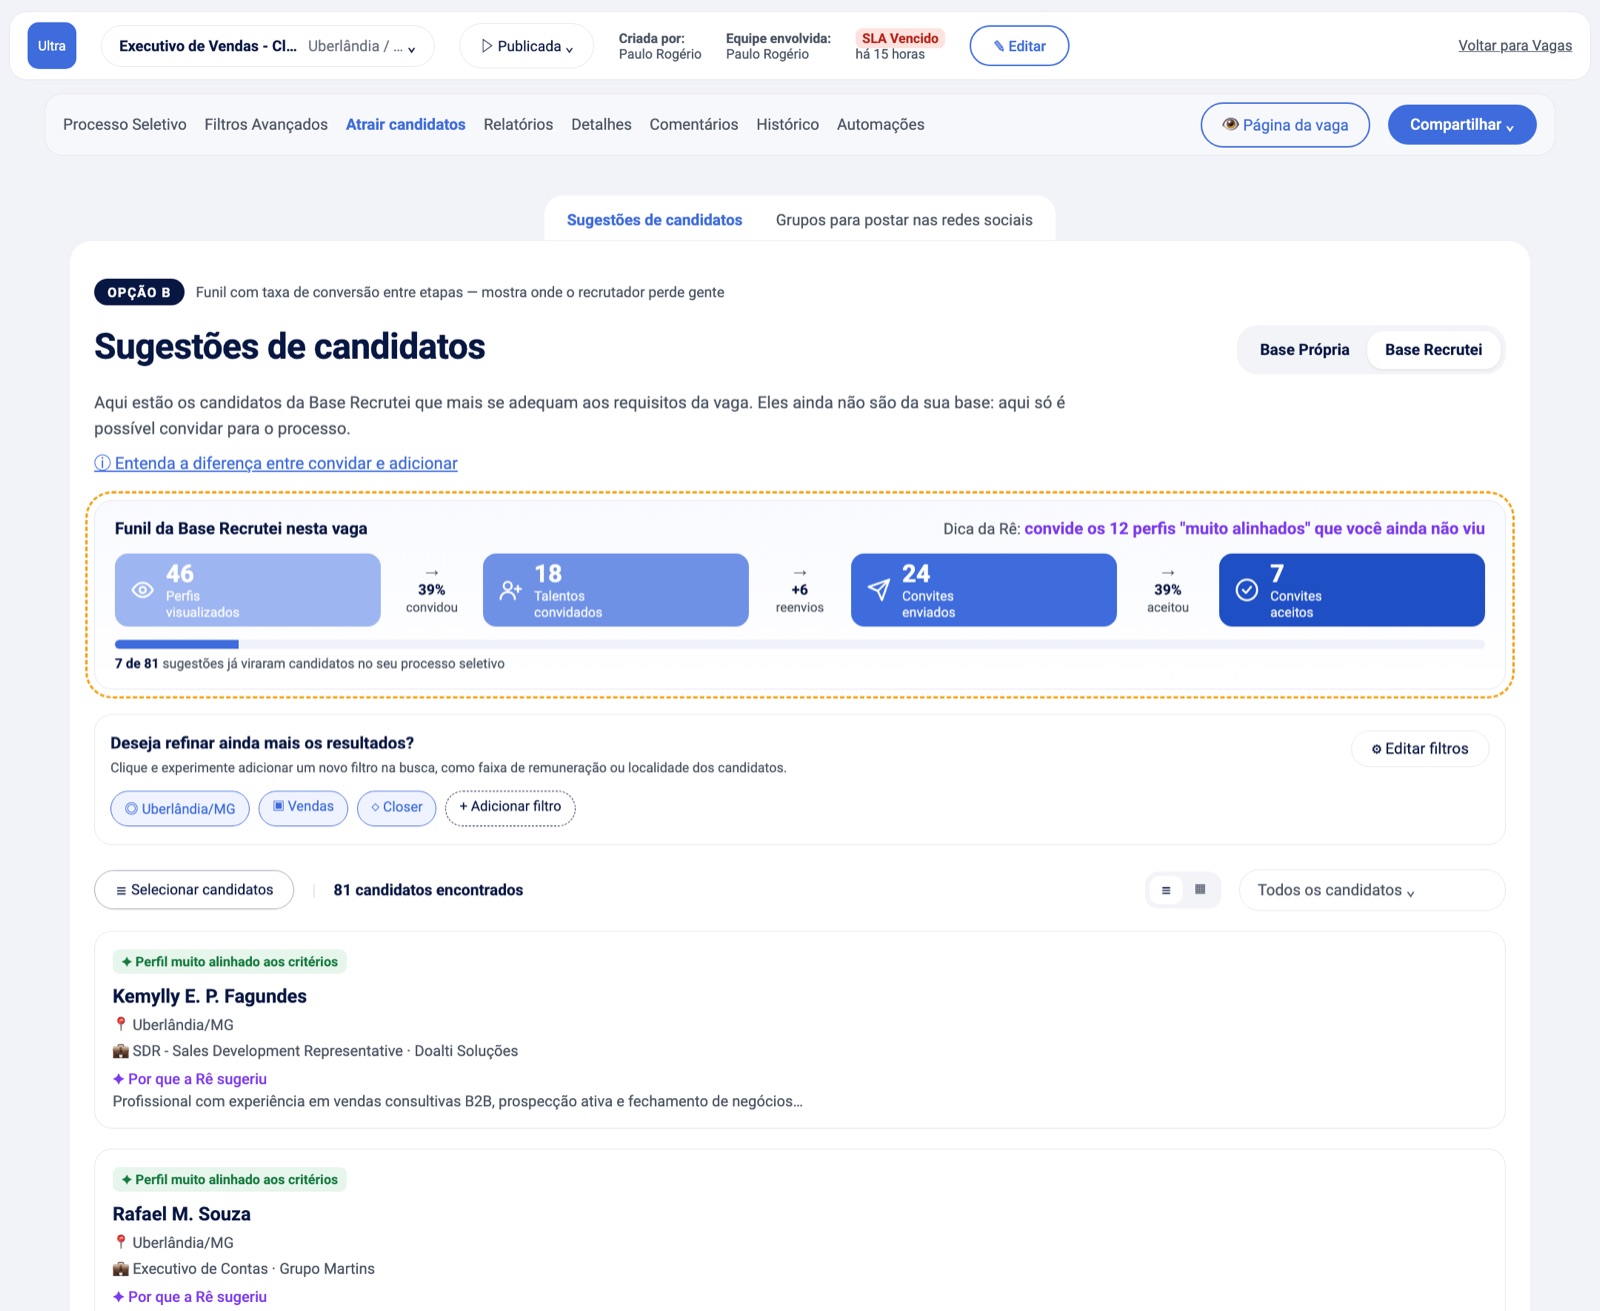Click the Editar button

click(x=1019, y=46)
